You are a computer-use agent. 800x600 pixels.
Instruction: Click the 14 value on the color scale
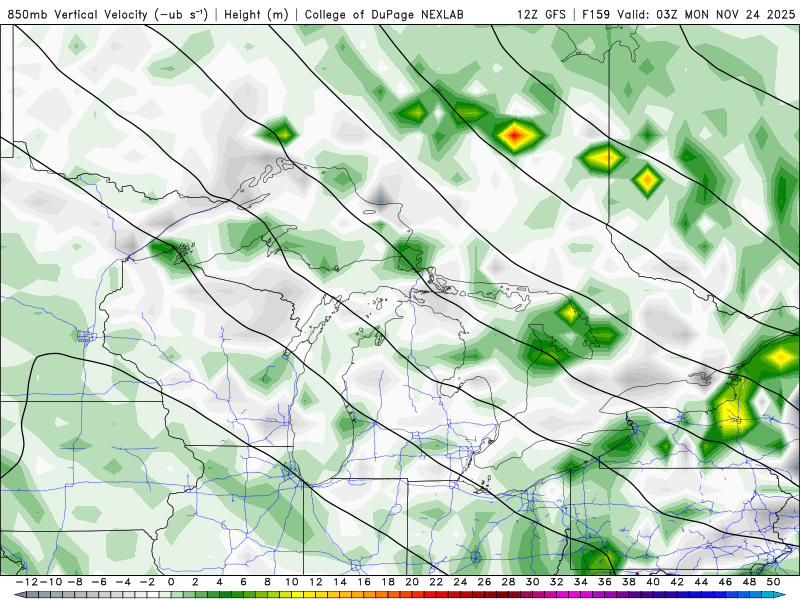340,582
